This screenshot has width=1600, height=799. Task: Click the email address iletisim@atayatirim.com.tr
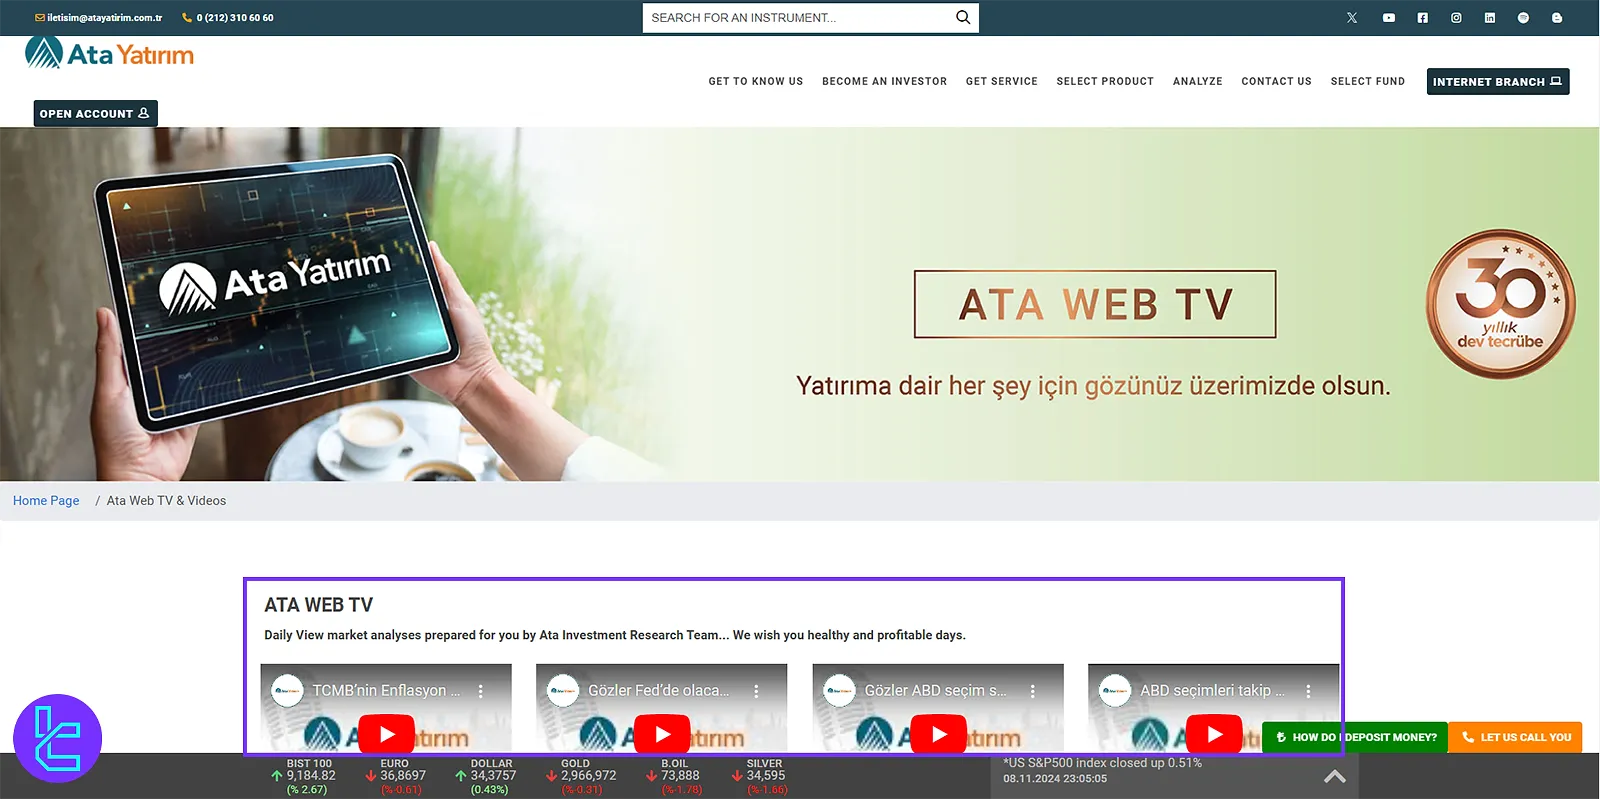point(99,18)
